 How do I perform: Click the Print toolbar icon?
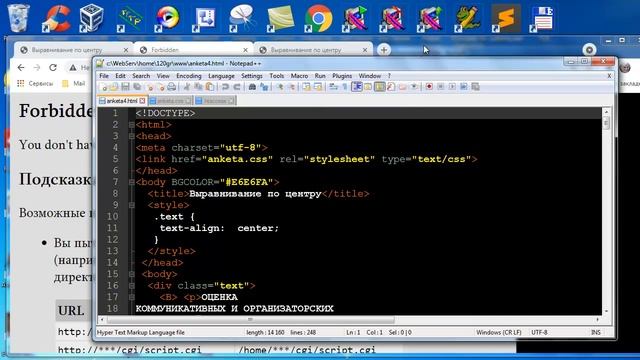point(171,87)
